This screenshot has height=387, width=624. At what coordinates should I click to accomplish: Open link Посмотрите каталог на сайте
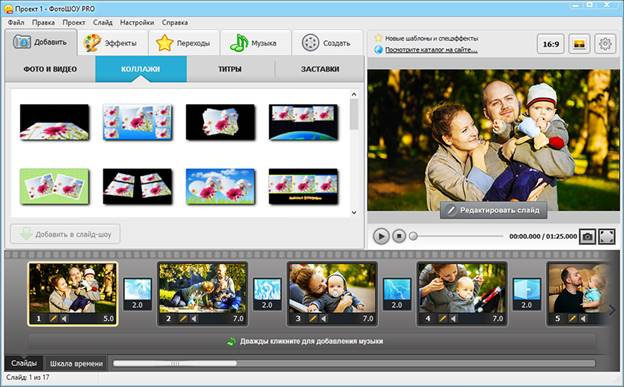(x=431, y=50)
